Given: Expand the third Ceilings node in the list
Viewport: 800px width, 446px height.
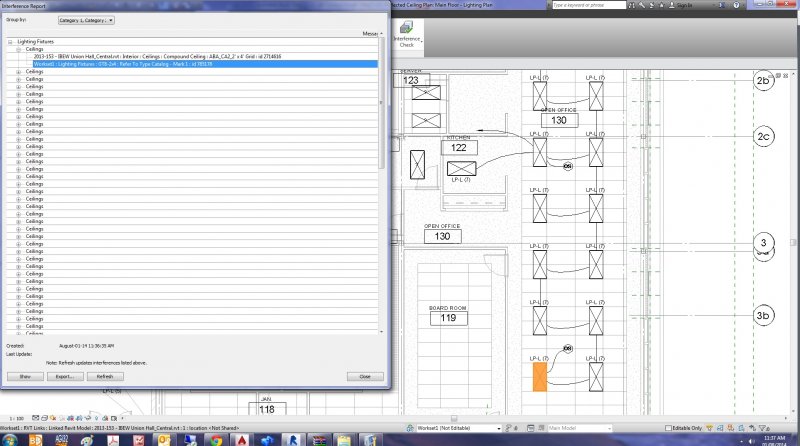Looking at the screenshot, I should pos(18,80).
